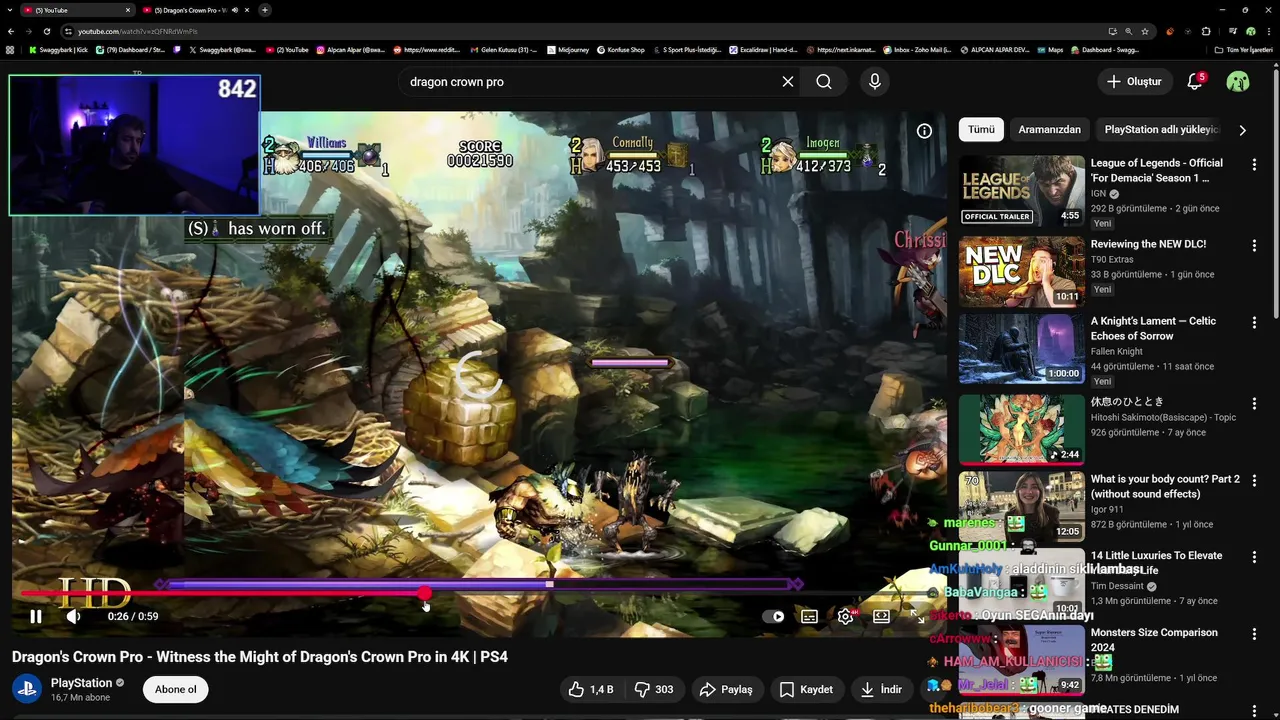Image resolution: width=1280 pixels, height=720 pixels.
Task: Toggle the autoplay switch in the player
Action: pos(774,617)
